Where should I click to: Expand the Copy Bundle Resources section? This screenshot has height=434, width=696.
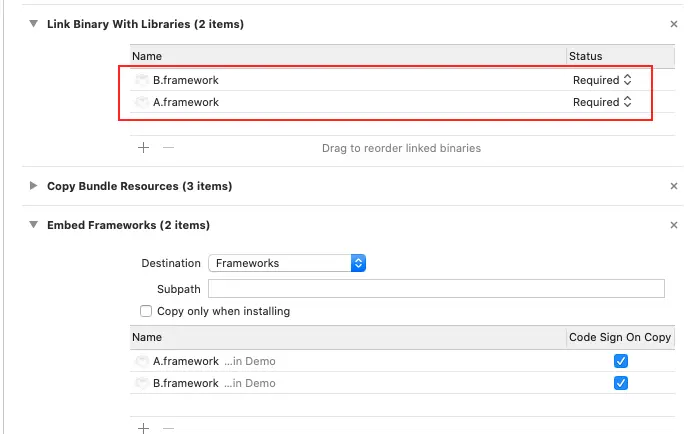34,186
